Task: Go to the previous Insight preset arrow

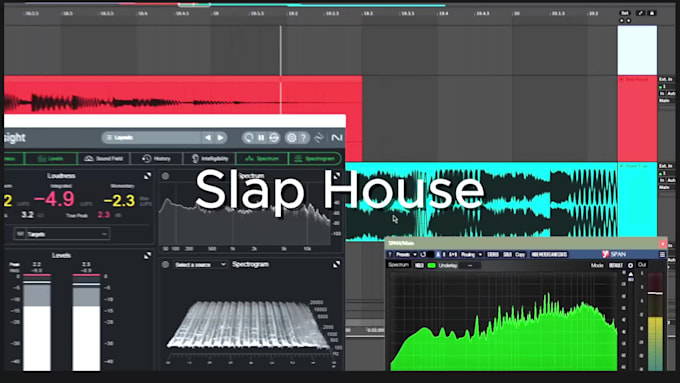Action: [208, 137]
